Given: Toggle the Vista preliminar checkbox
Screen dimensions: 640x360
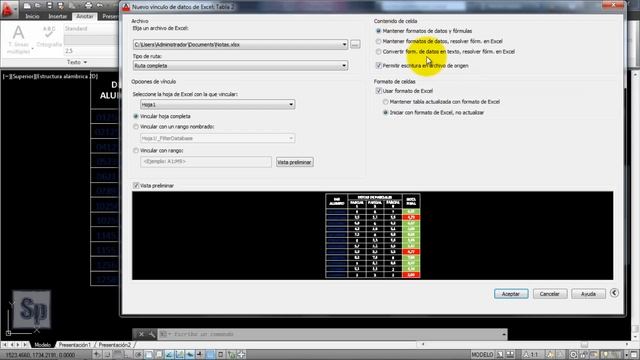Looking at the screenshot, I should (153, 186).
